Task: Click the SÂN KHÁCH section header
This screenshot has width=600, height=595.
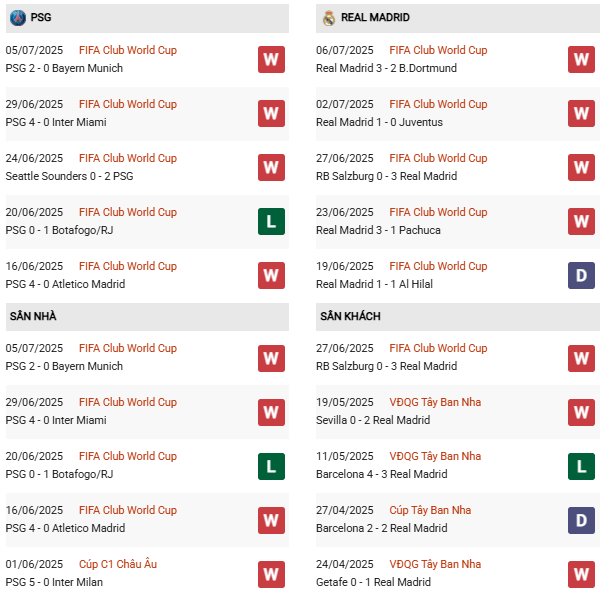Action: 350,316
